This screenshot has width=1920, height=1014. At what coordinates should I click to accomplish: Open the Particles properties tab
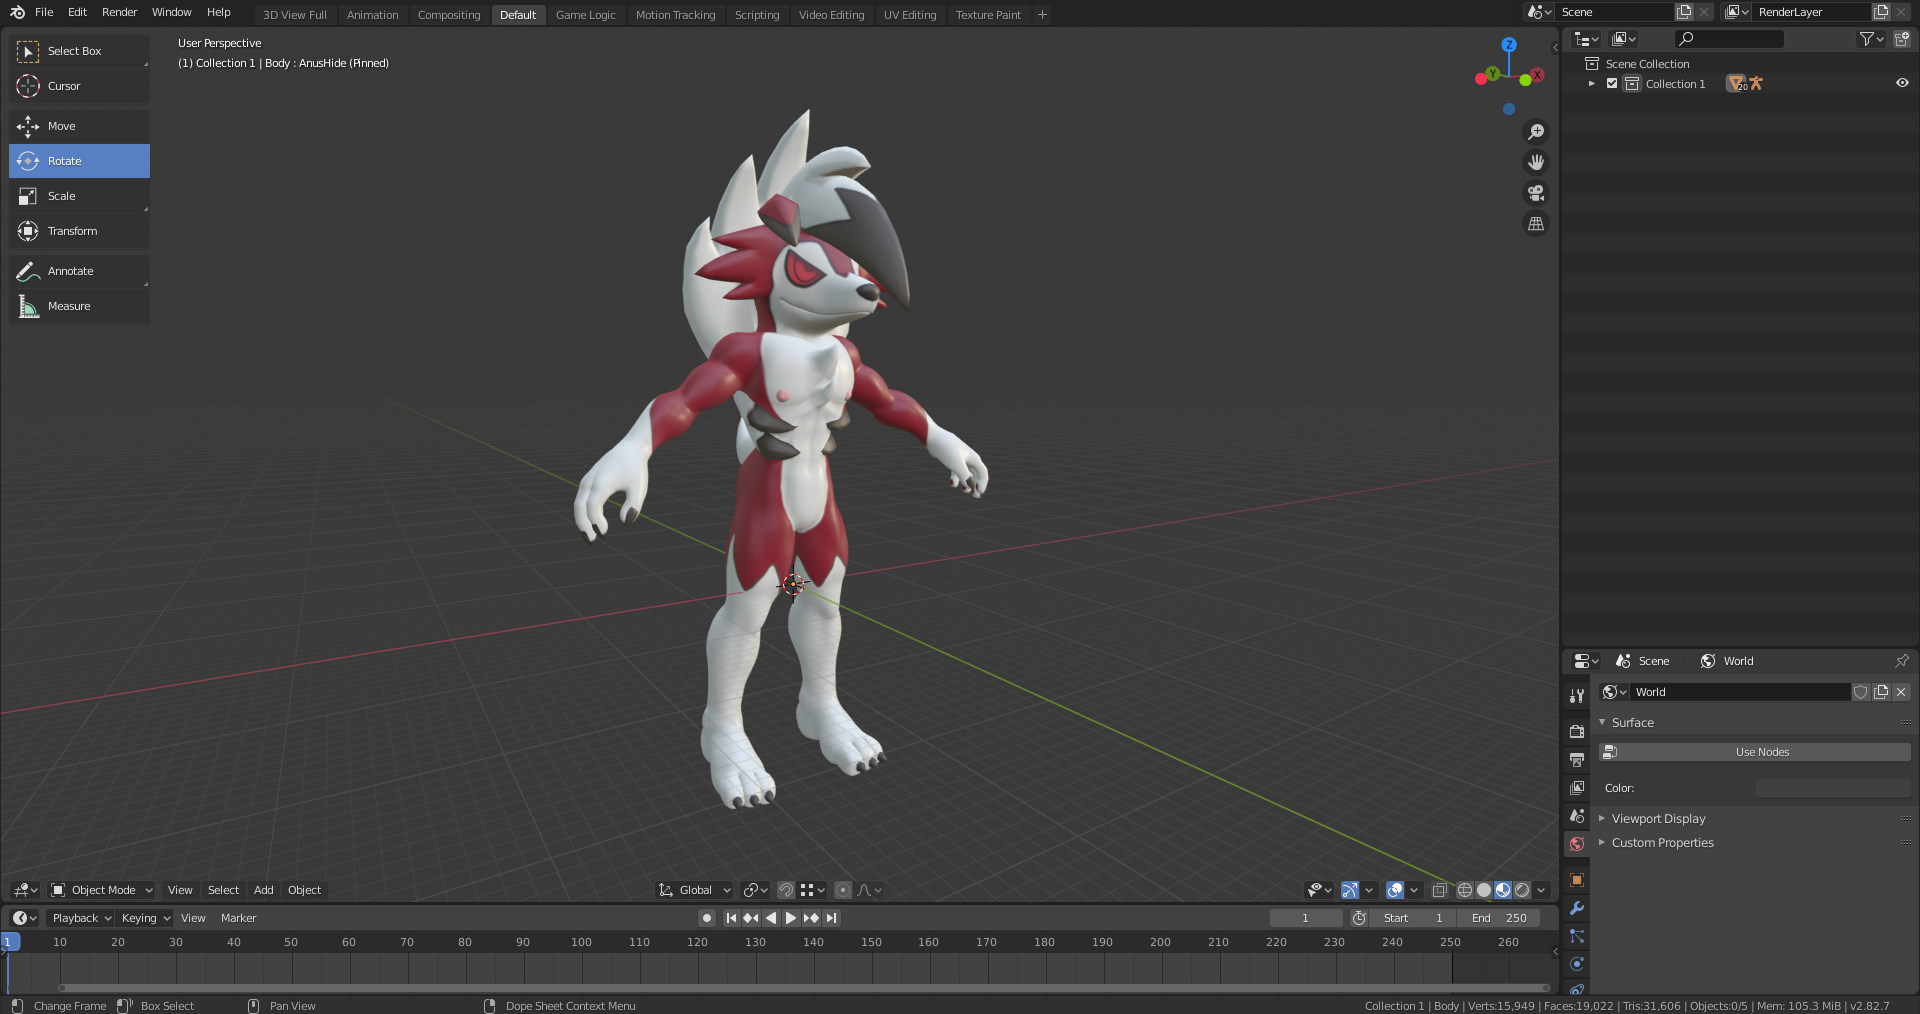[1577, 936]
